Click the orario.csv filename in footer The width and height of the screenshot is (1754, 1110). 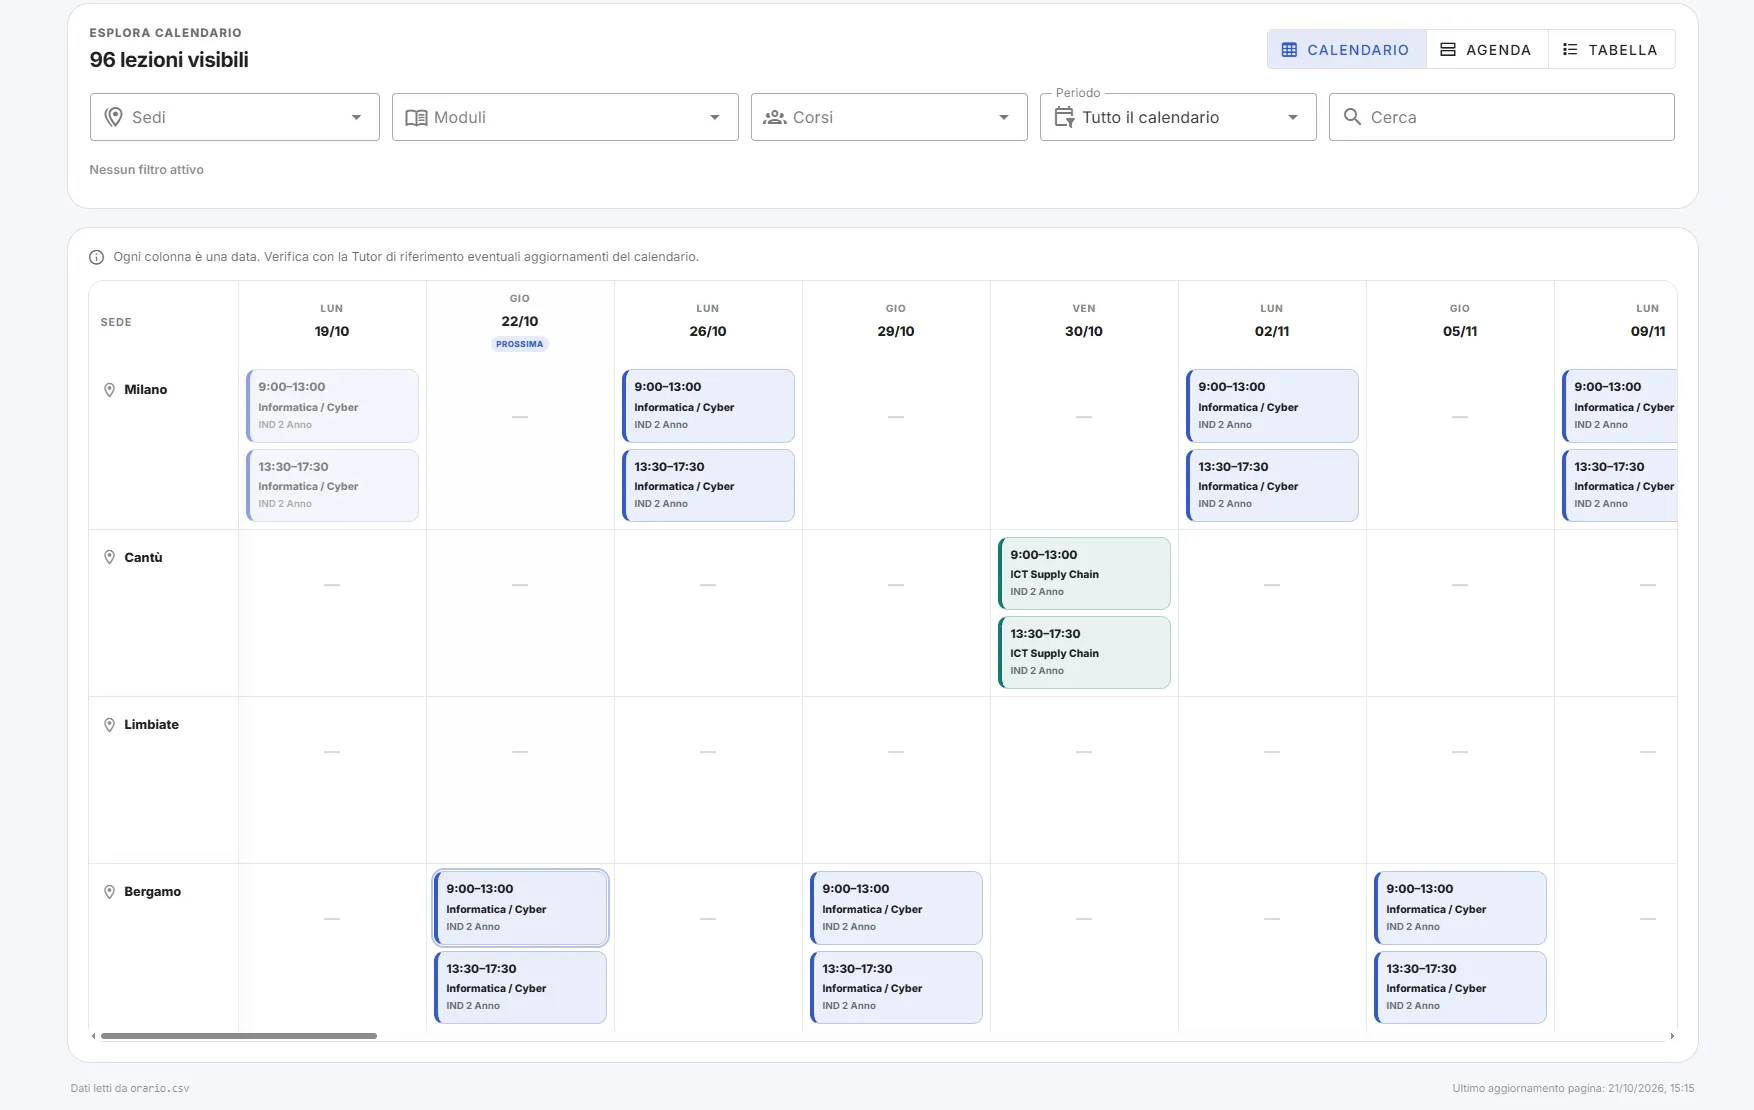pos(160,1089)
